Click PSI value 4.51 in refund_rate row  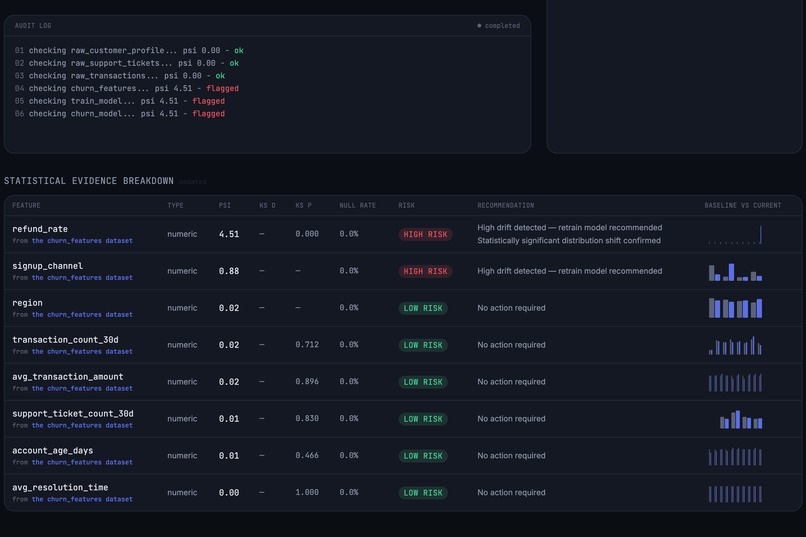(229, 234)
